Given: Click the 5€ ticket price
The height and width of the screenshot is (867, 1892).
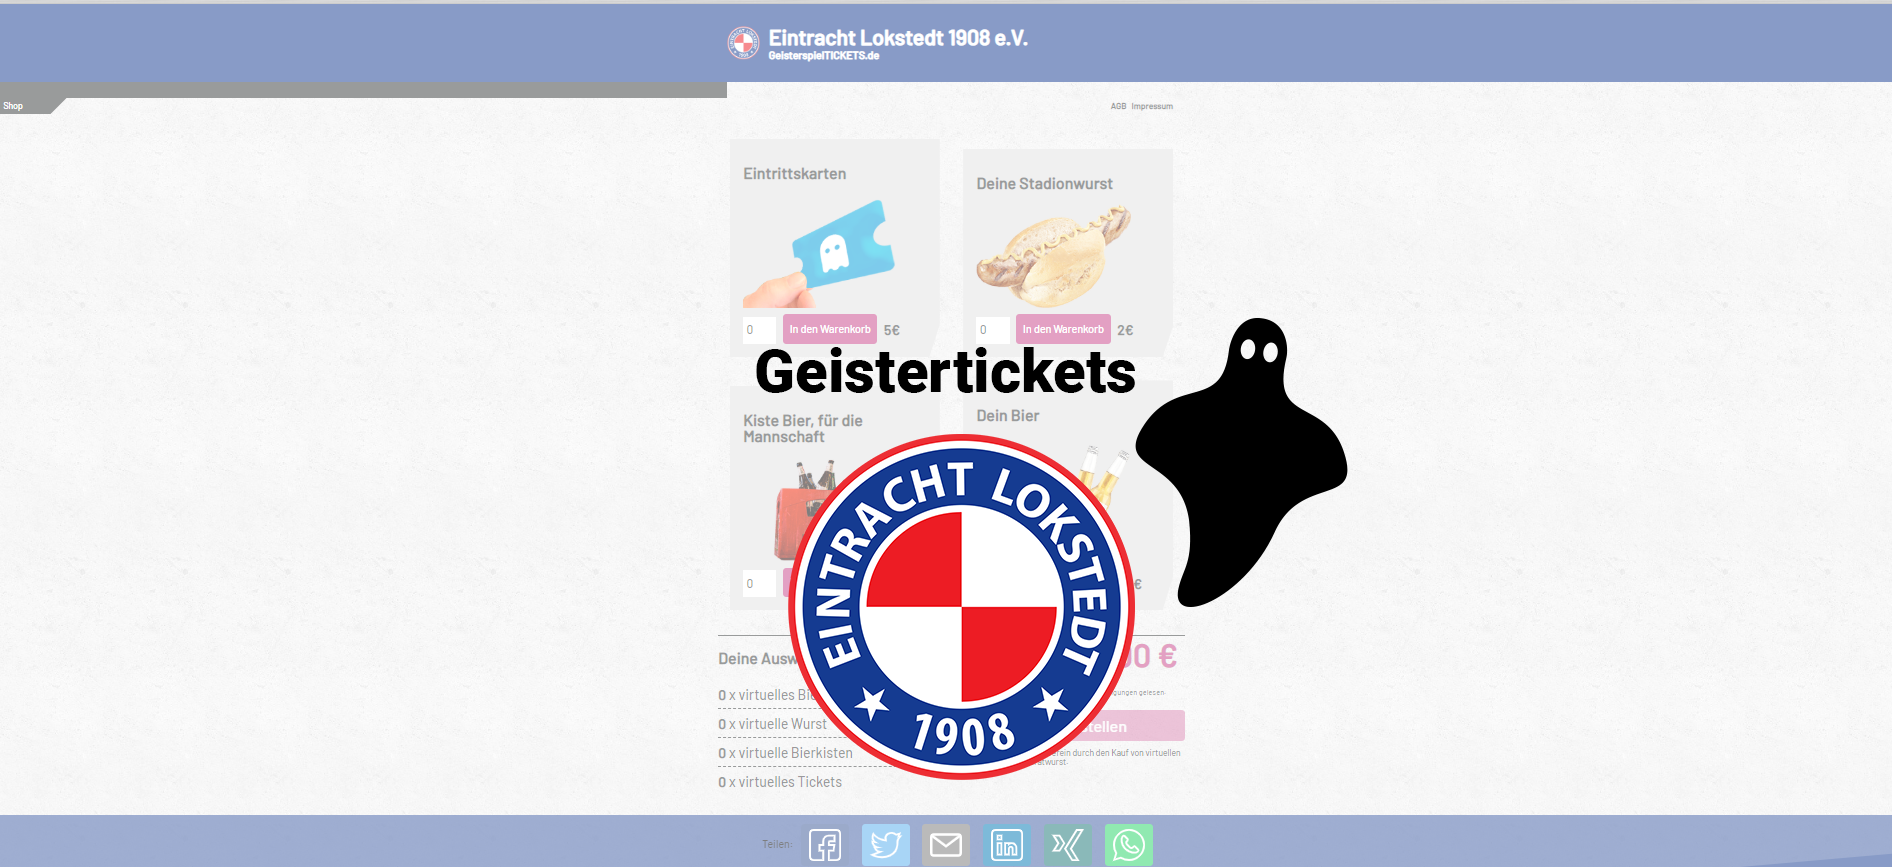Looking at the screenshot, I should point(892,330).
